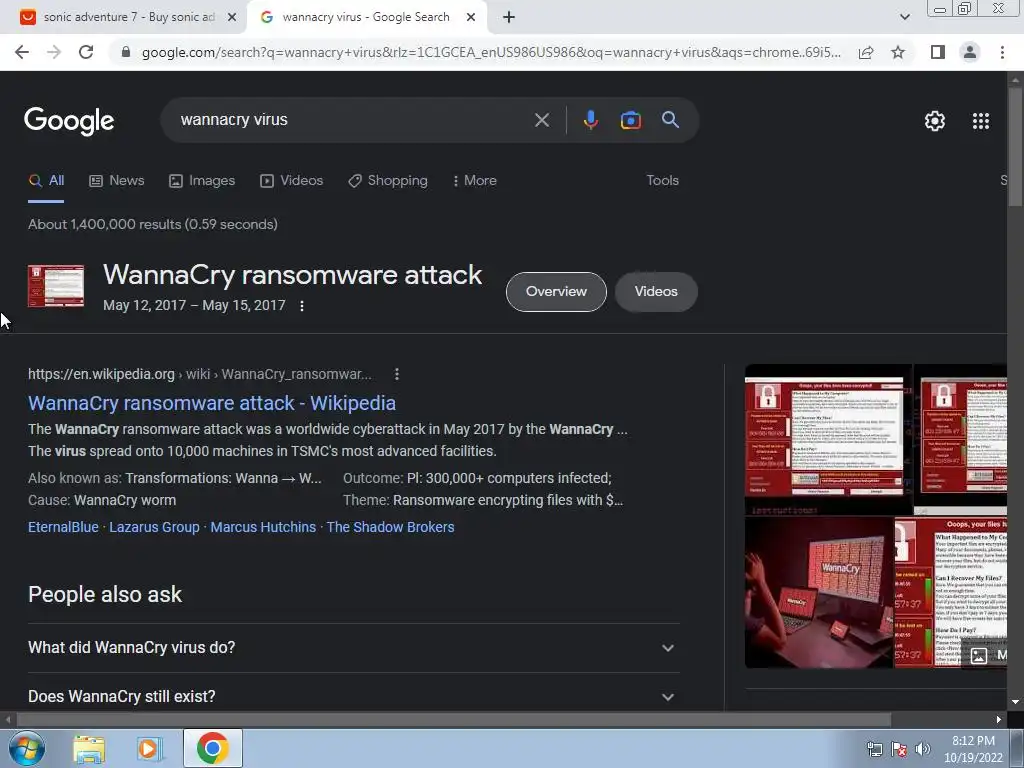Open the Chrome profile avatar

970,52
